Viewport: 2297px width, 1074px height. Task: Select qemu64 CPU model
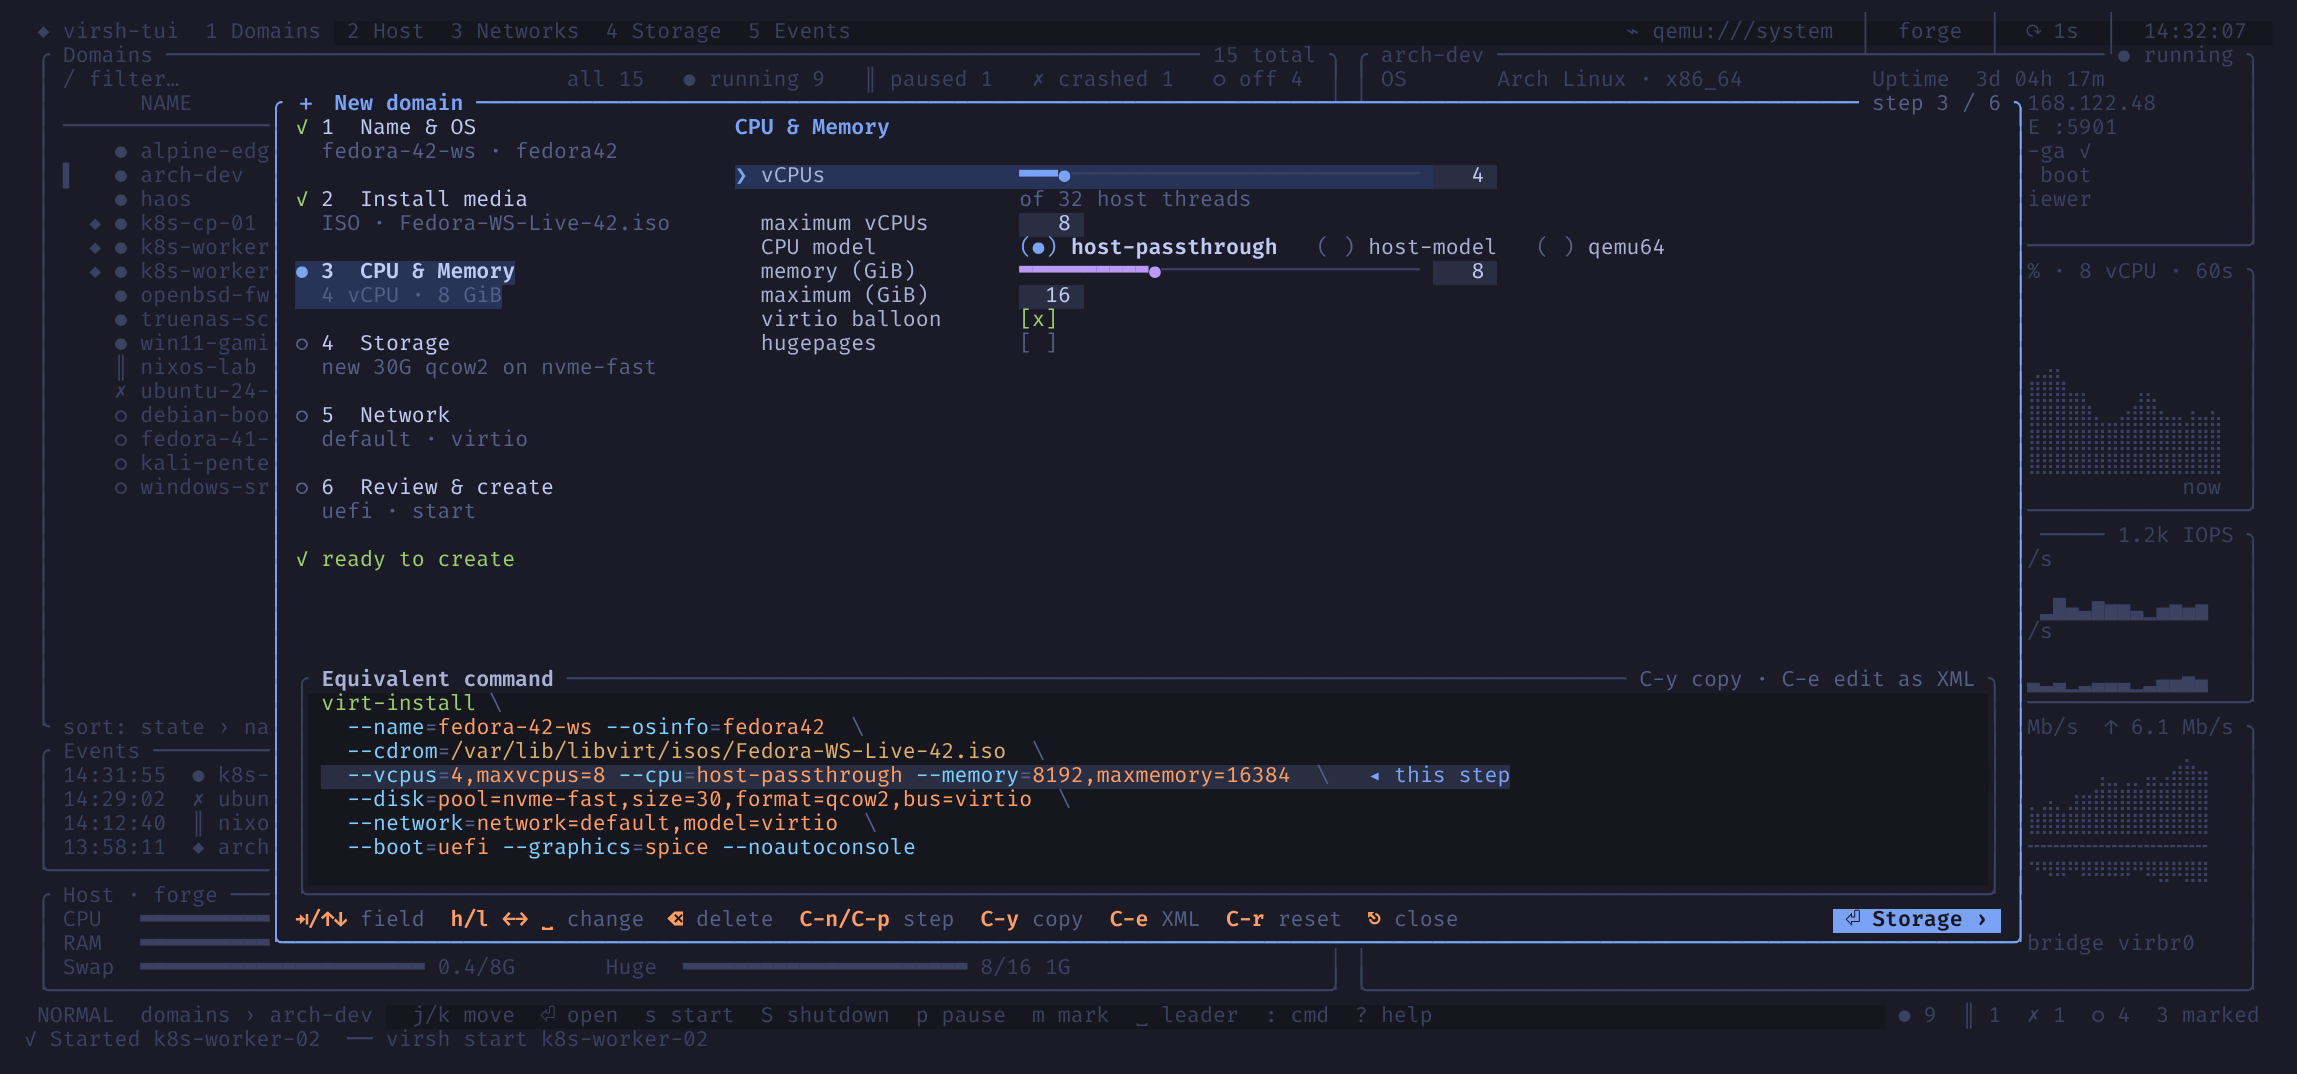(1601, 247)
